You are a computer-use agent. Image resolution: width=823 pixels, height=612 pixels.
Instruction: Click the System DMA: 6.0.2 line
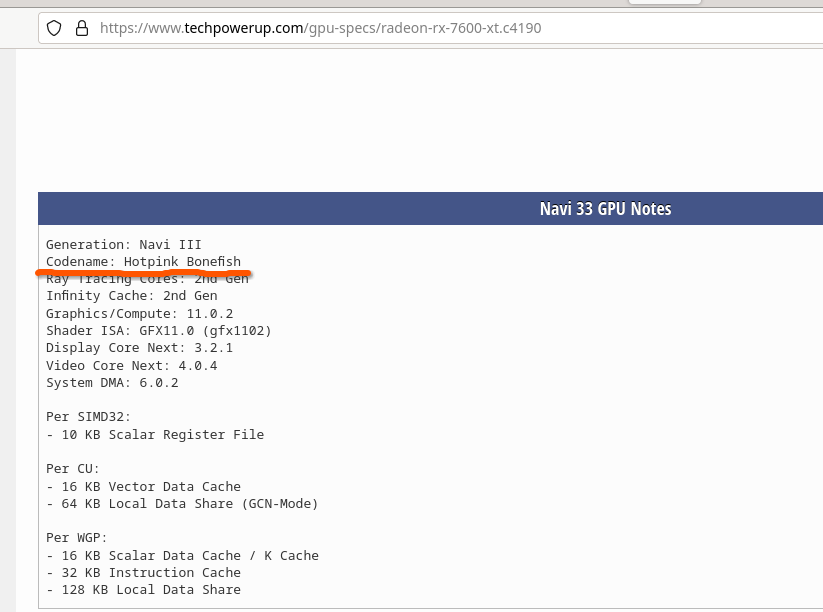(112, 382)
